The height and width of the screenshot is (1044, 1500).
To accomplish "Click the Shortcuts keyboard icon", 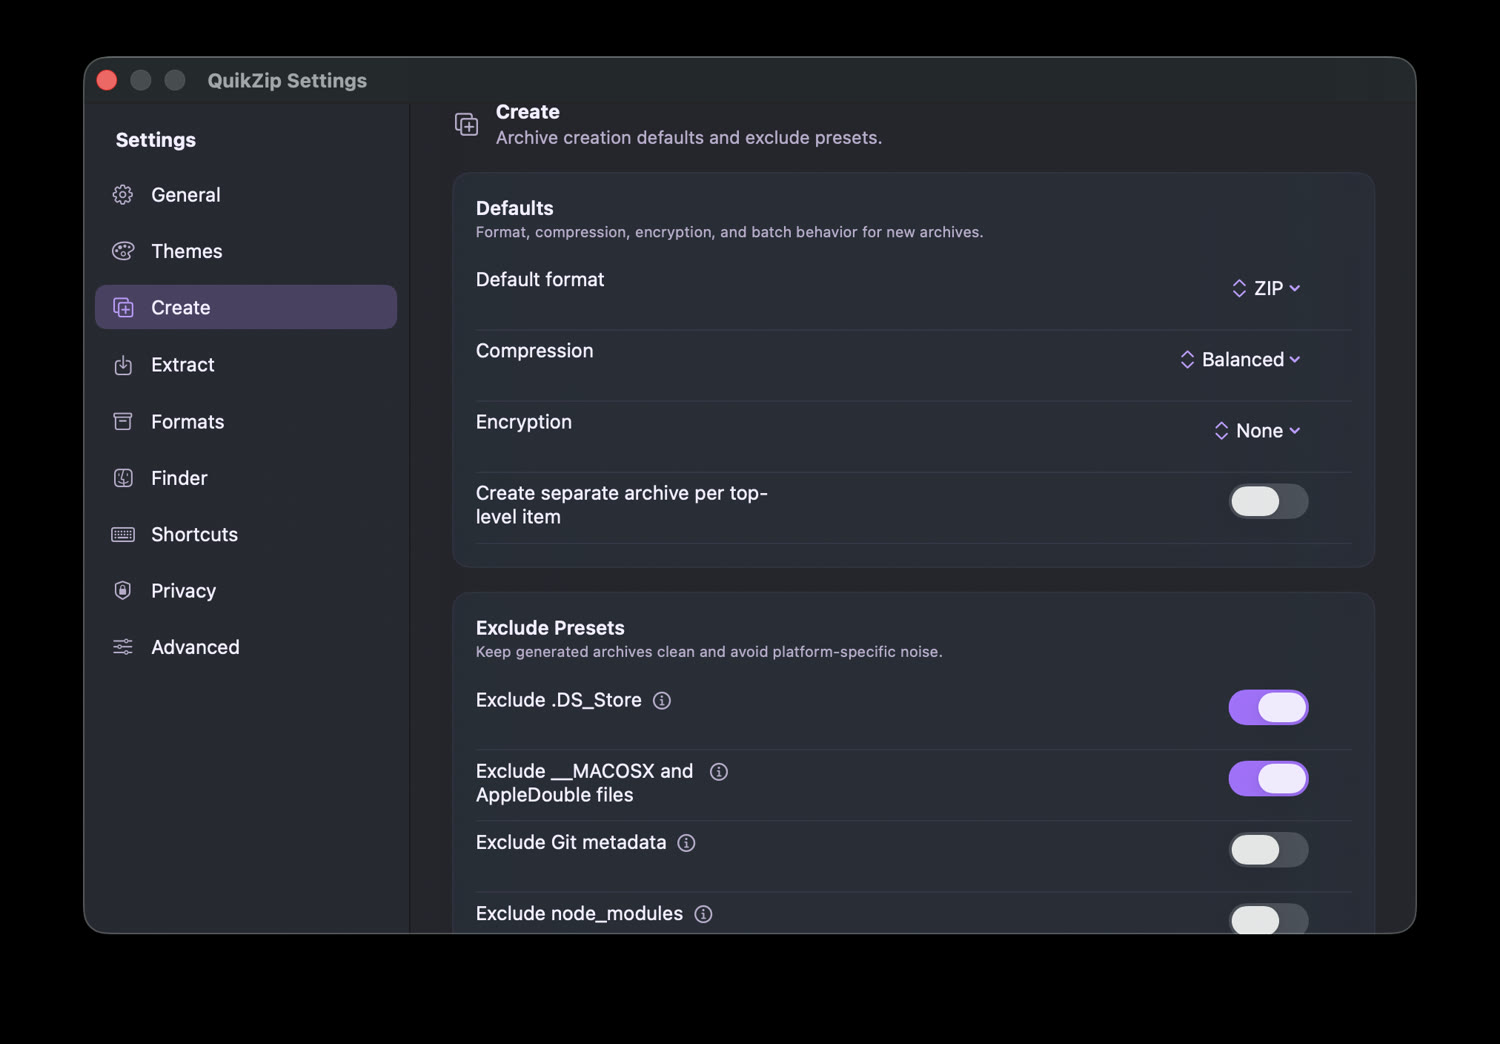I will [x=123, y=535].
